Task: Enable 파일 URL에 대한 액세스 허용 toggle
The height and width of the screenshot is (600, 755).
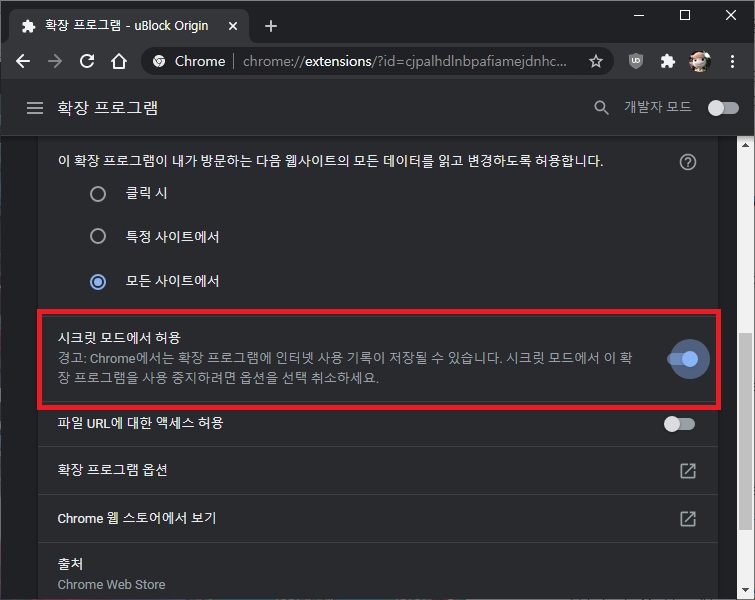Action: [x=679, y=424]
